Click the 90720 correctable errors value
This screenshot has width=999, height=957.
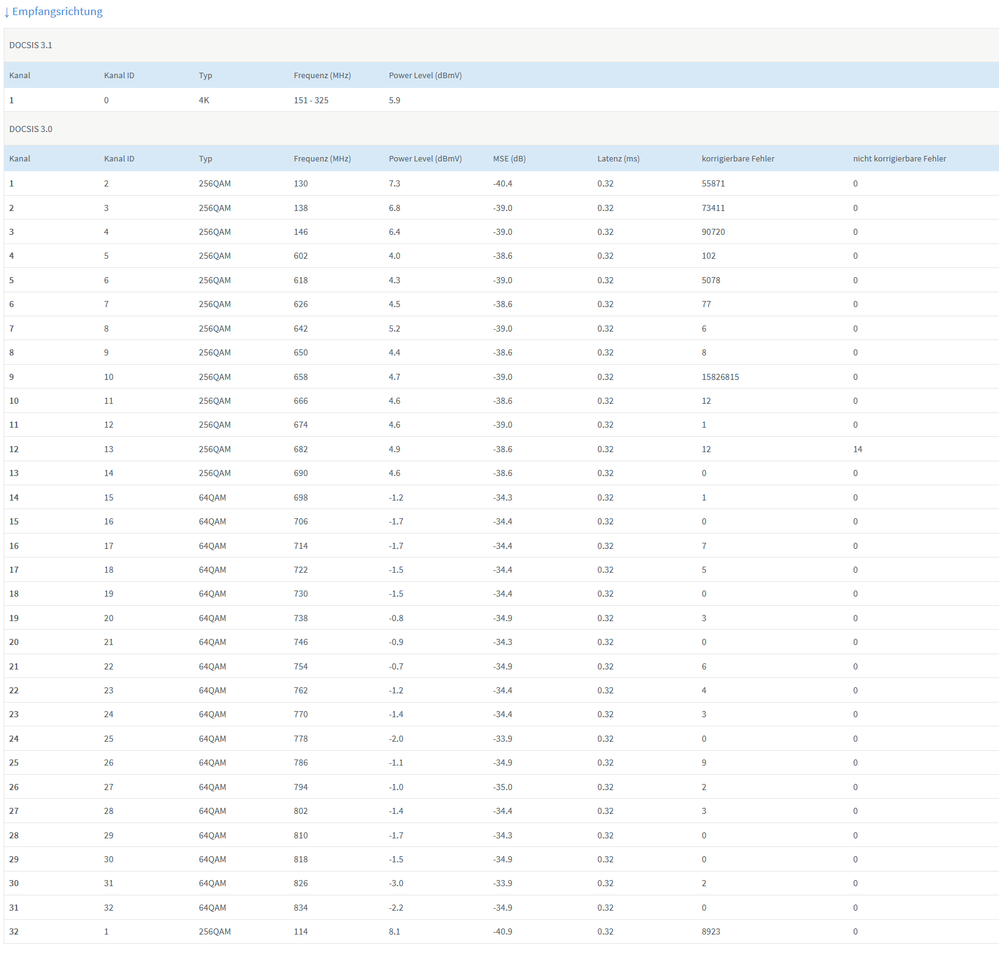tap(714, 232)
